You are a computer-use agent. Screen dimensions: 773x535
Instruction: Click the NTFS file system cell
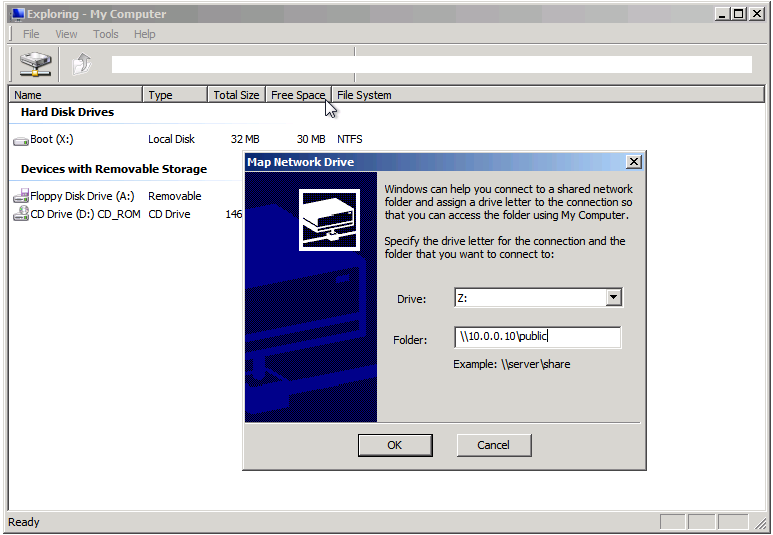point(350,140)
